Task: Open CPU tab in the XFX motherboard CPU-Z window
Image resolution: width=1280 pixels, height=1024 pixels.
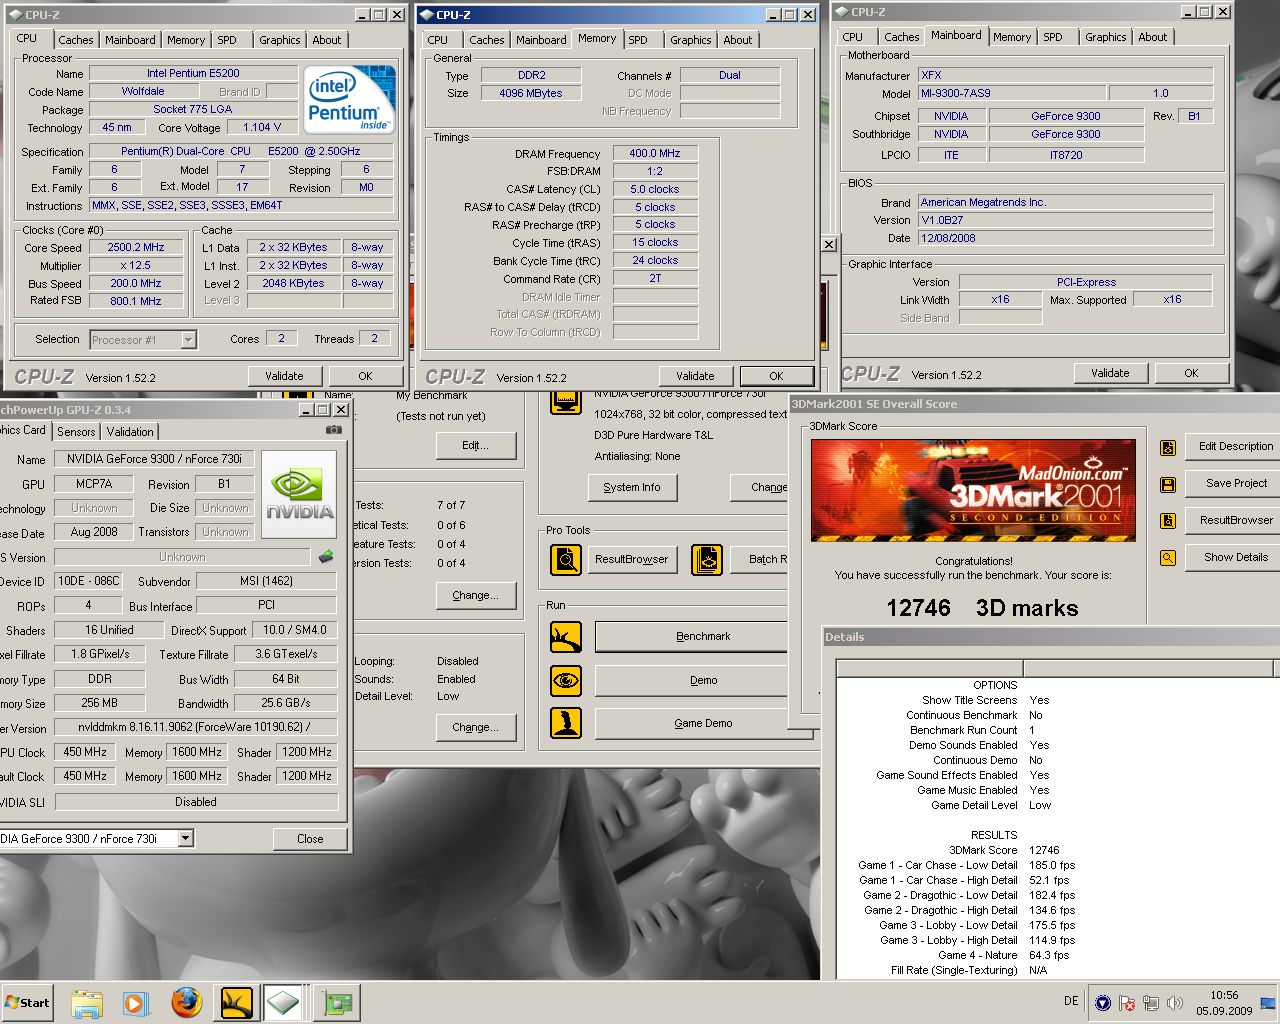Action: [853, 37]
